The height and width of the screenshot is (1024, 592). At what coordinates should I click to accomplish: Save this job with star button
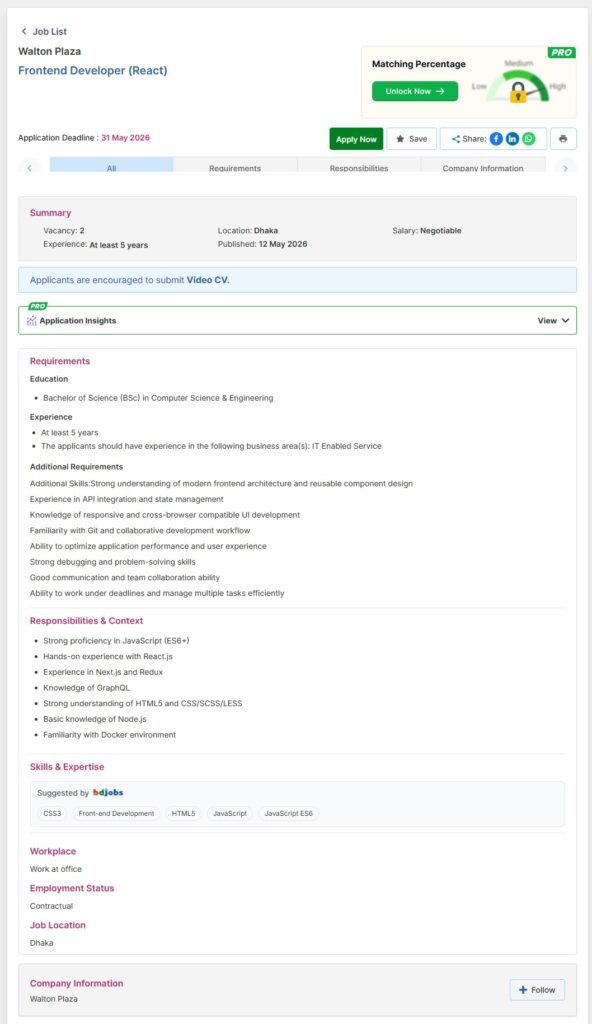[412, 138]
